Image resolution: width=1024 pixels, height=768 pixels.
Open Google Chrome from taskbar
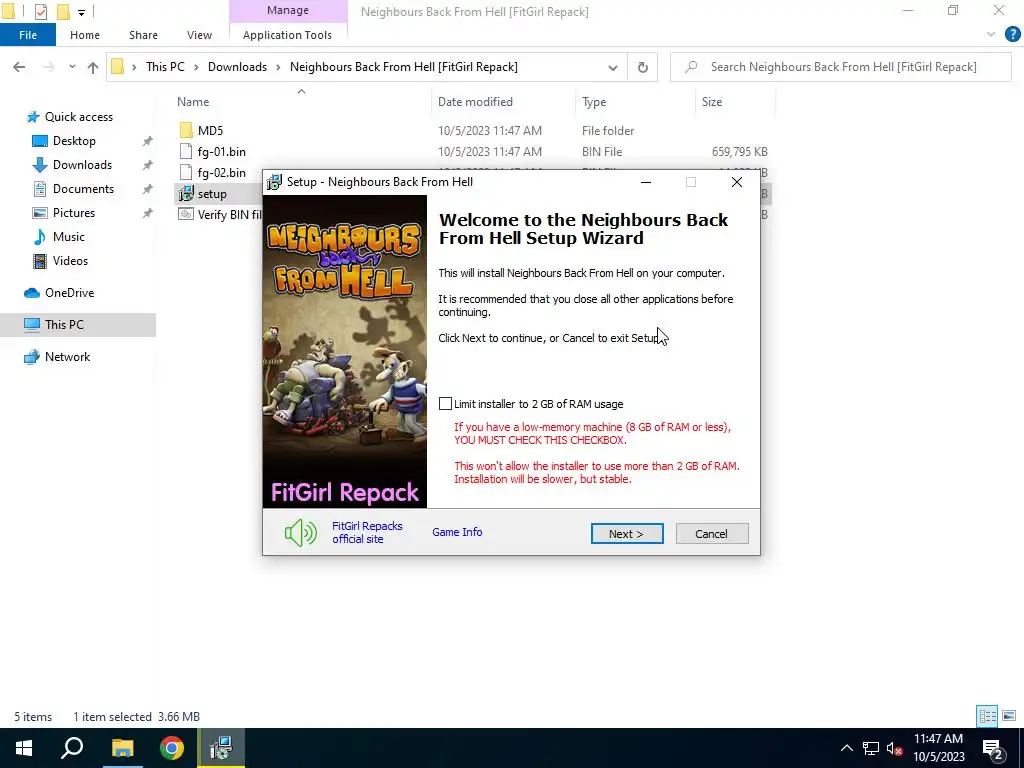coord(172,748)
